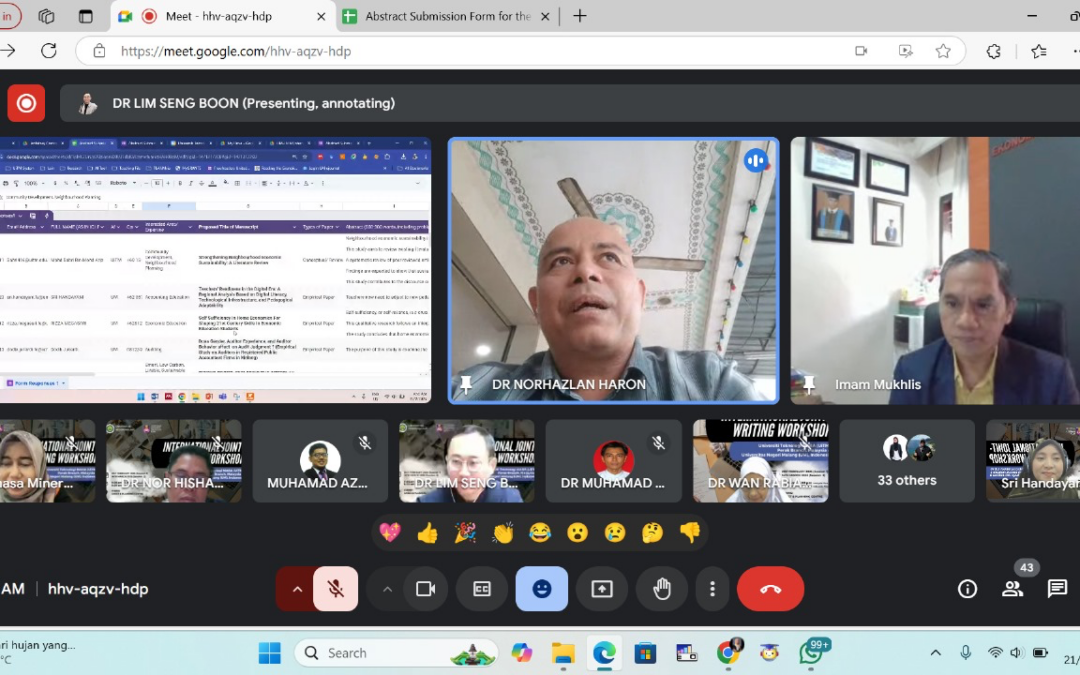Click the red recording indicator icon
The width and height of the screenshot is (1080, 675).
(x=26, y=103)
